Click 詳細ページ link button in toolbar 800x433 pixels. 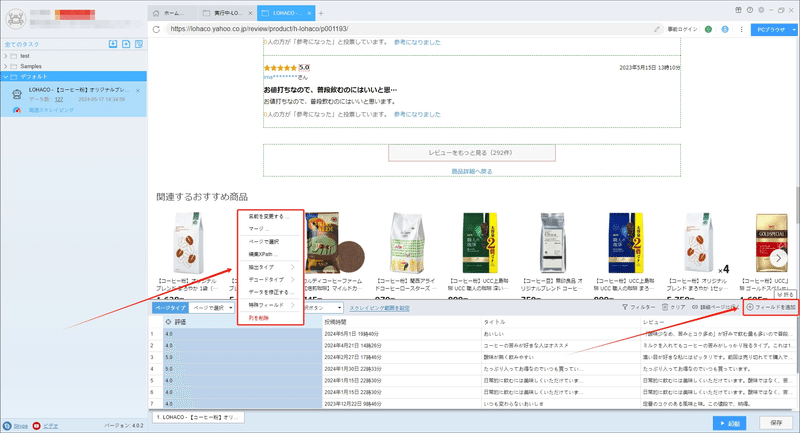pos(715,307)
